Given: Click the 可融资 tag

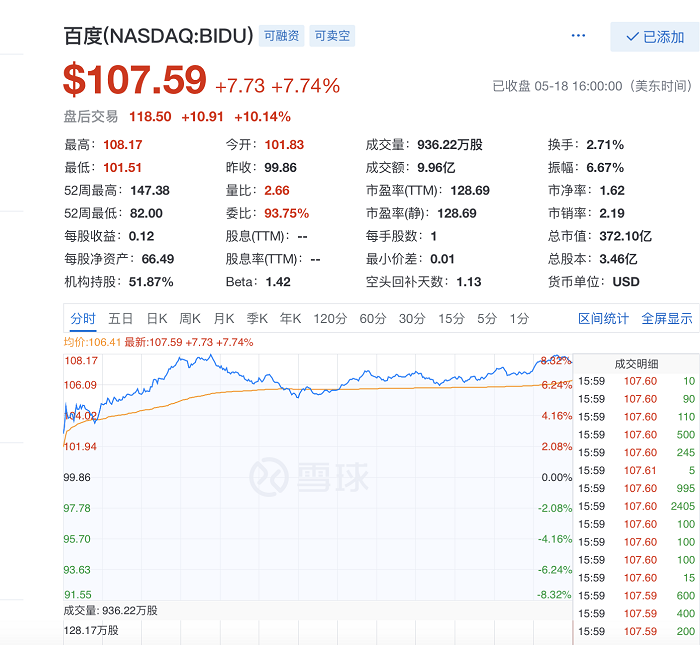Looking at the screenshot, I should pyautogui.click(x=281, y=36).
